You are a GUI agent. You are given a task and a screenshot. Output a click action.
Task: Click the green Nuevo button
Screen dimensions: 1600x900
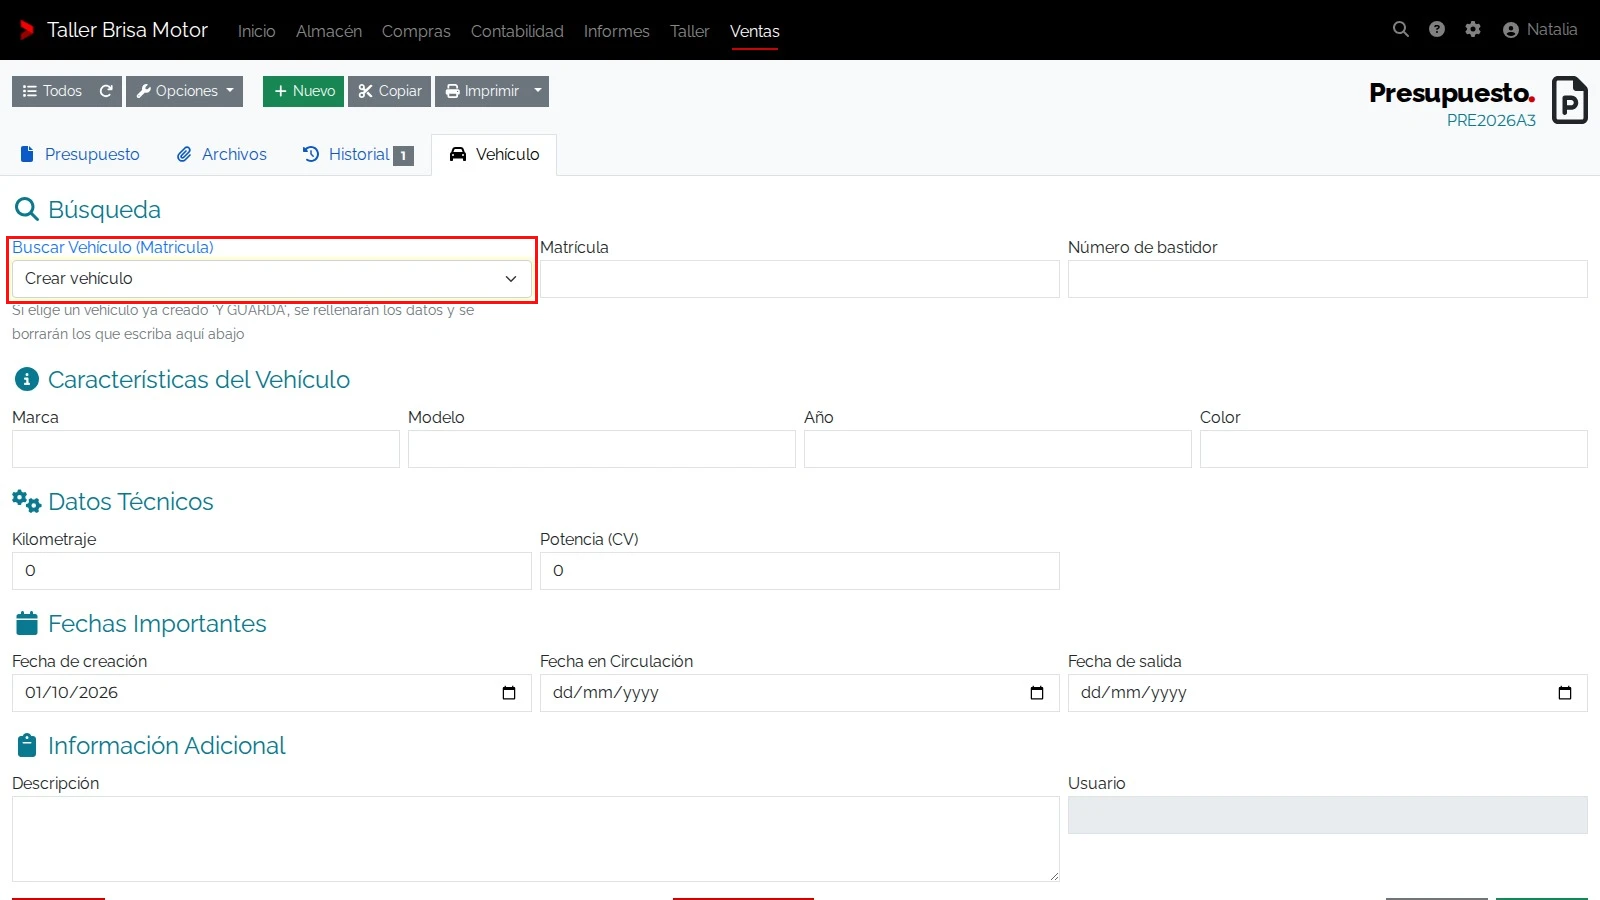pos(303,91)
